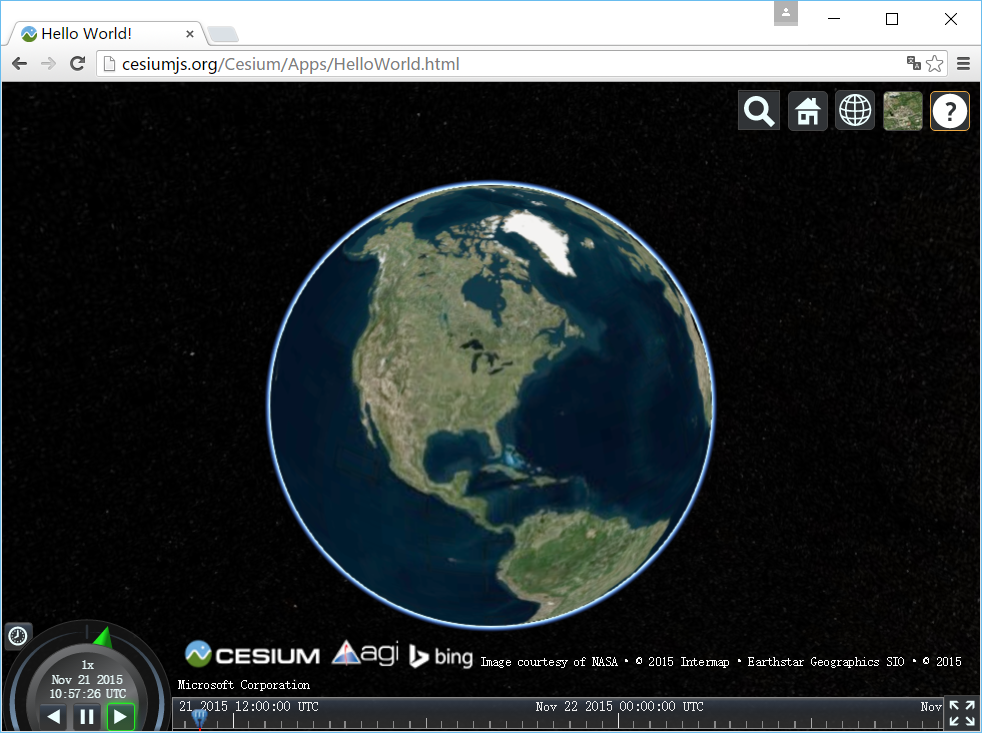
Task: Click the 12:00:00 UTC timeline label
Action: 276,707
